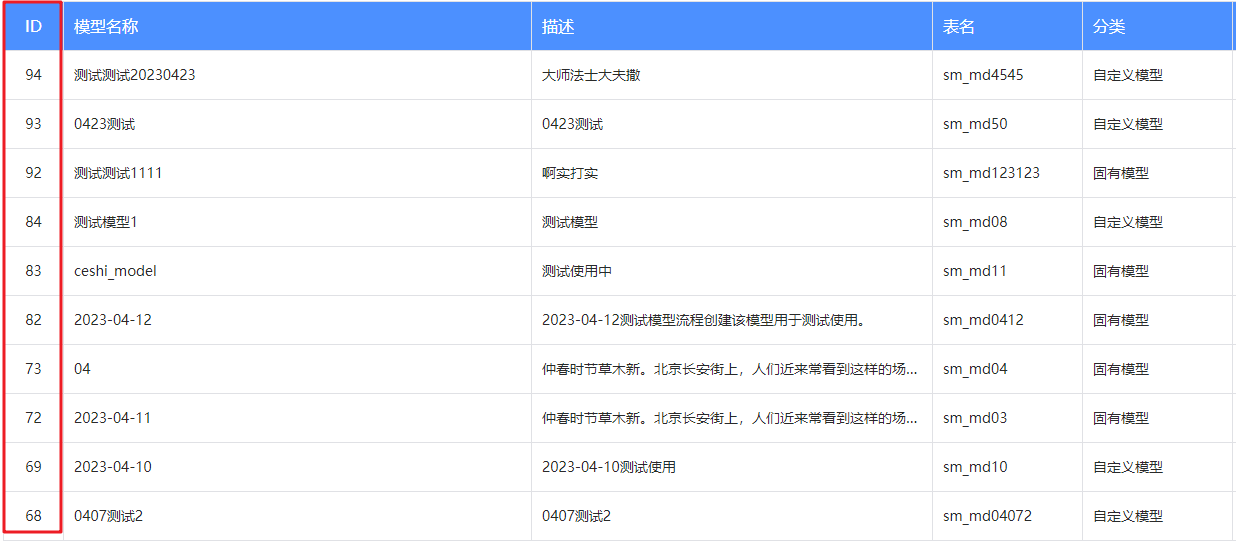Click model name 测试模型1
The image size is (1236, 541).
pos(106,222)
